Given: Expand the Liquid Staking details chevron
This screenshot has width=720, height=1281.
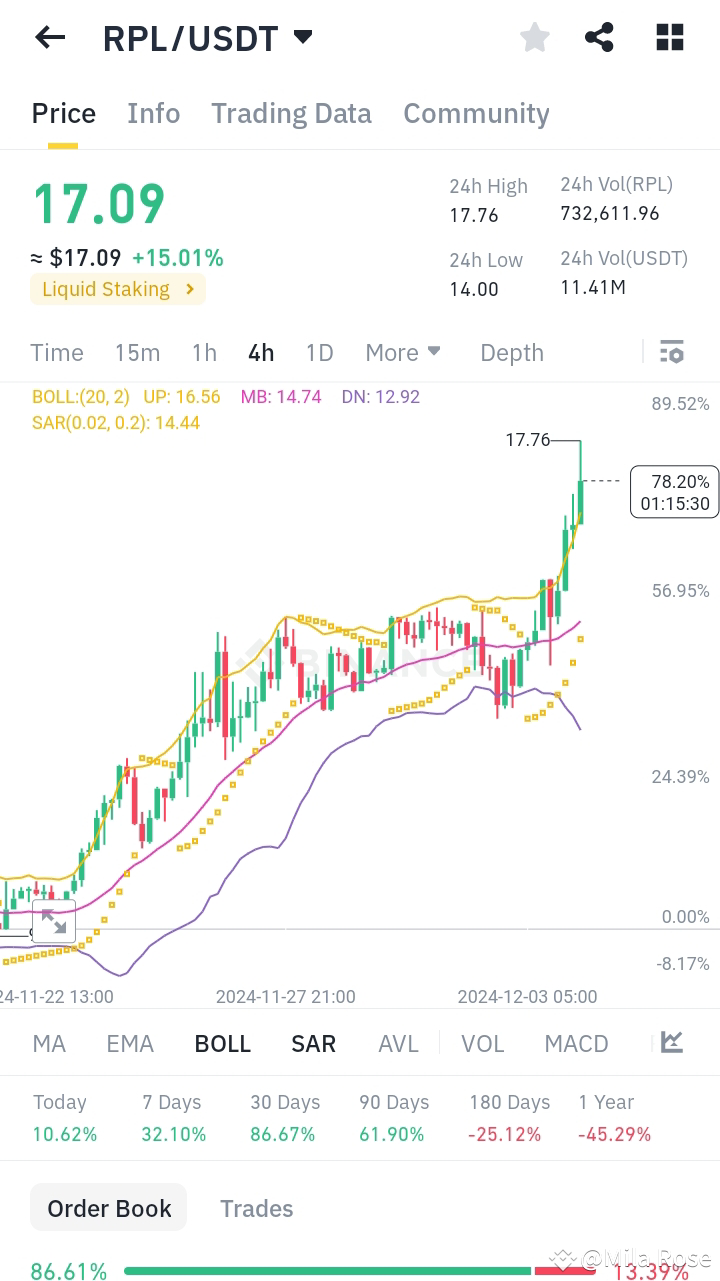Looking at the screenshot, I should pyautogui.click(x=188, y=288).
